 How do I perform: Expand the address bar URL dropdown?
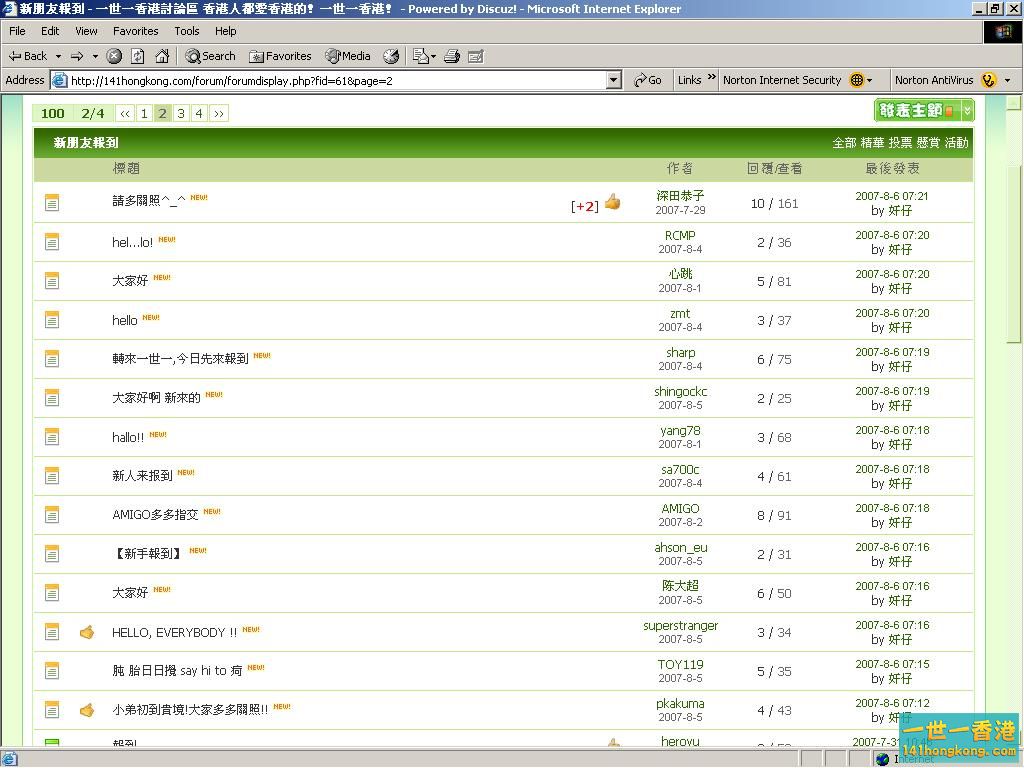(x=614, y=80)
